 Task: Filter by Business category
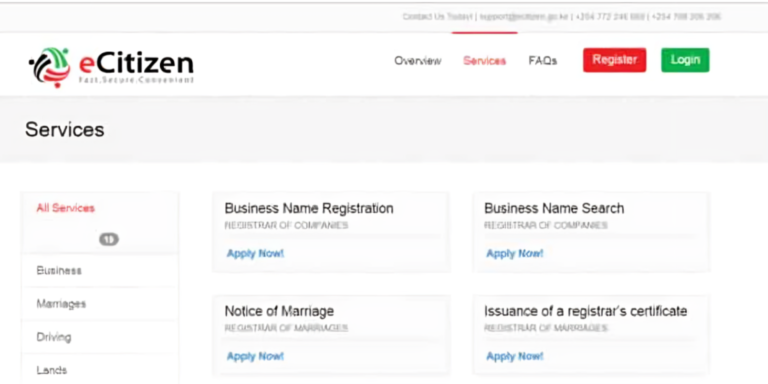(59, 270)
